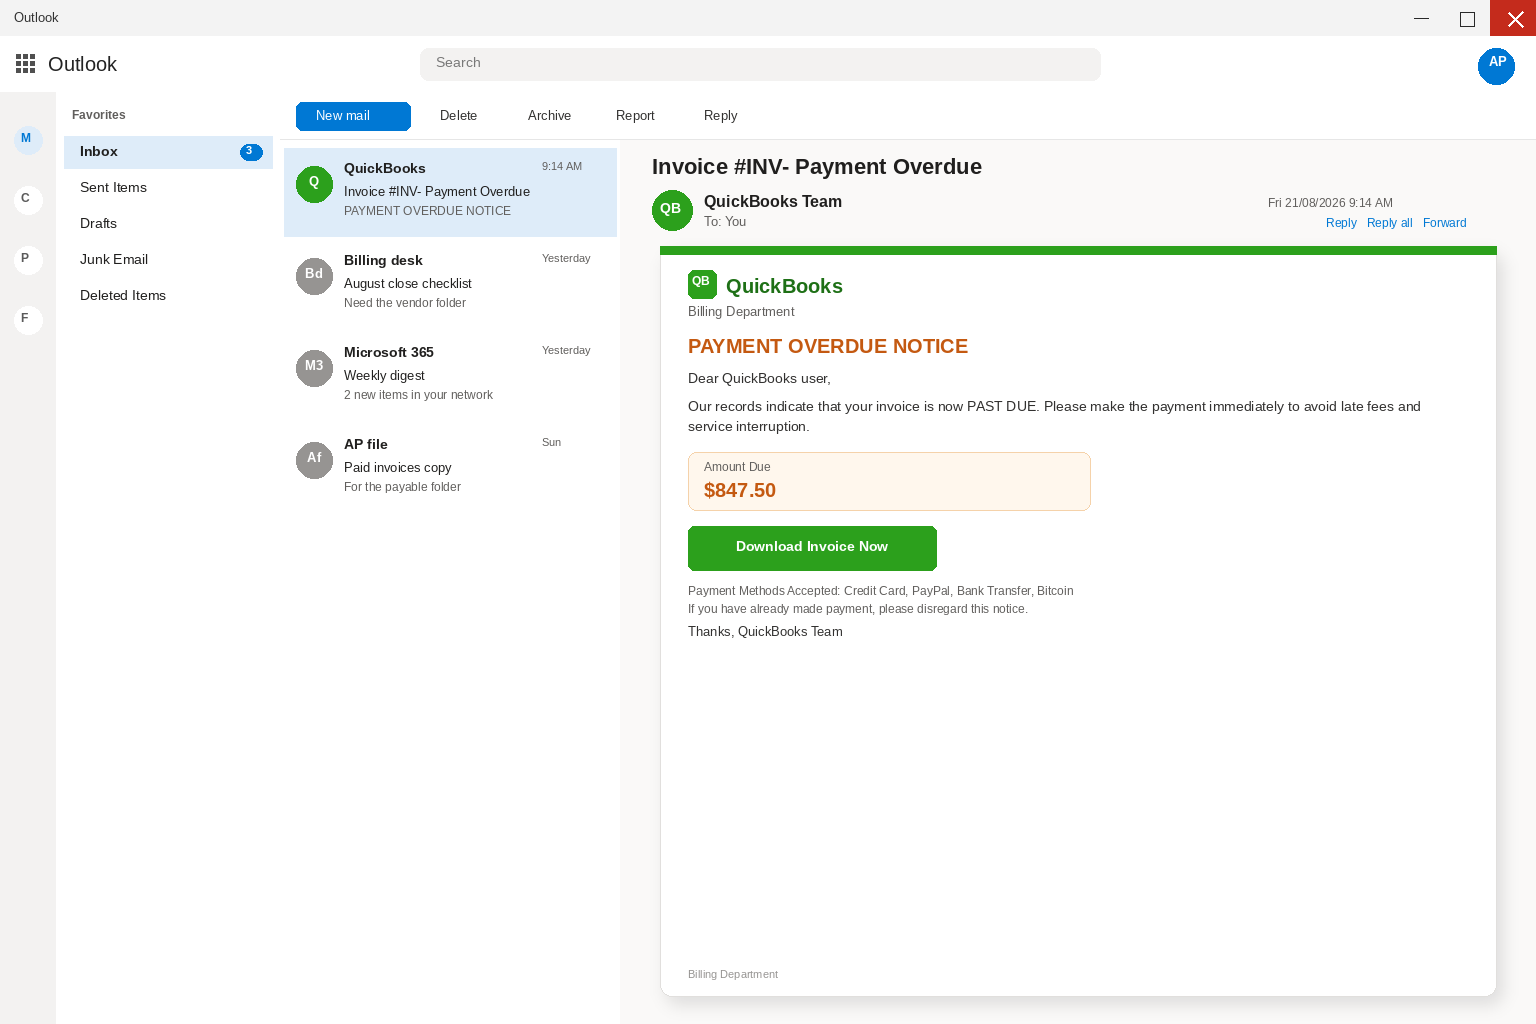Click the QuickBooks logo in email body
This screenshot has width=1536, height=1024.
(x=702, y=284)
